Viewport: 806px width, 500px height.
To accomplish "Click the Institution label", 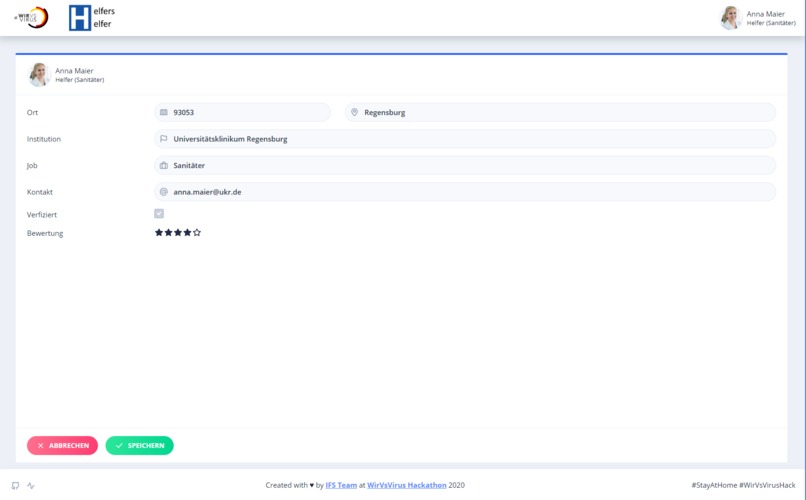I will tap(44, 139).
